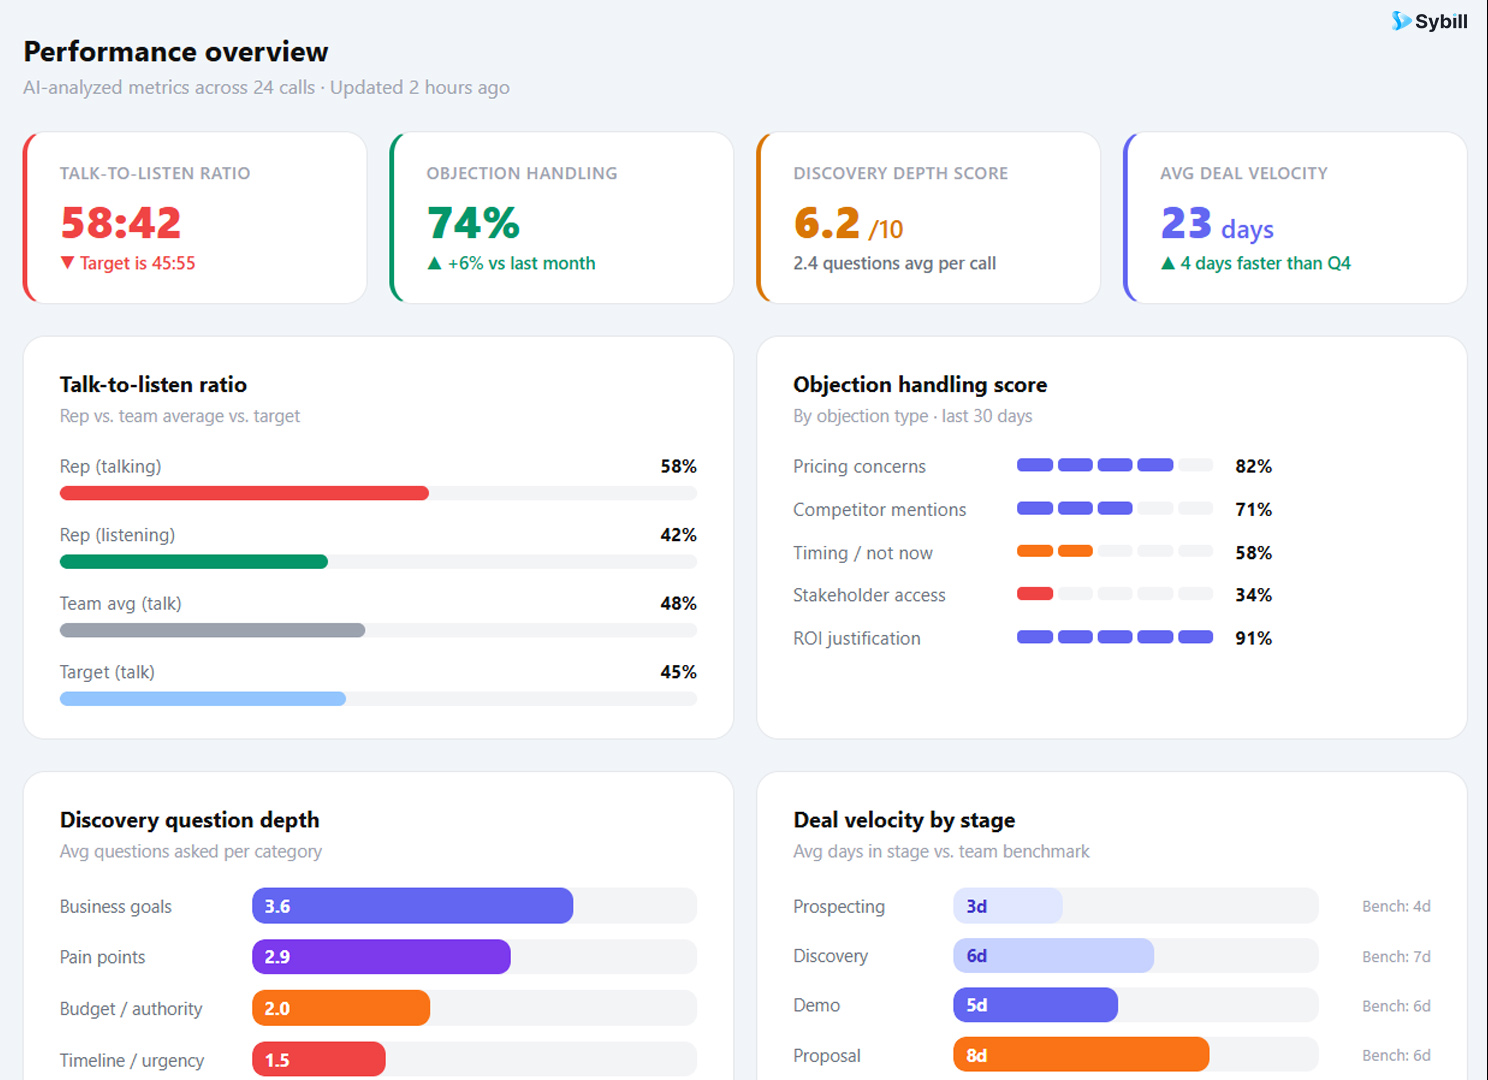Click the 82% Pricing concerns score
Screen dimensions: 1488x1080
(1254, 466)
